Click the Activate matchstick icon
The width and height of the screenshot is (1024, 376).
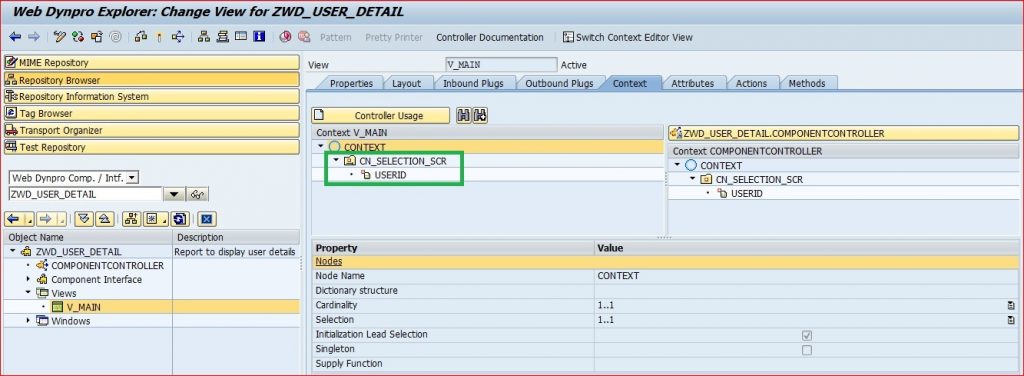click(159, 37)
